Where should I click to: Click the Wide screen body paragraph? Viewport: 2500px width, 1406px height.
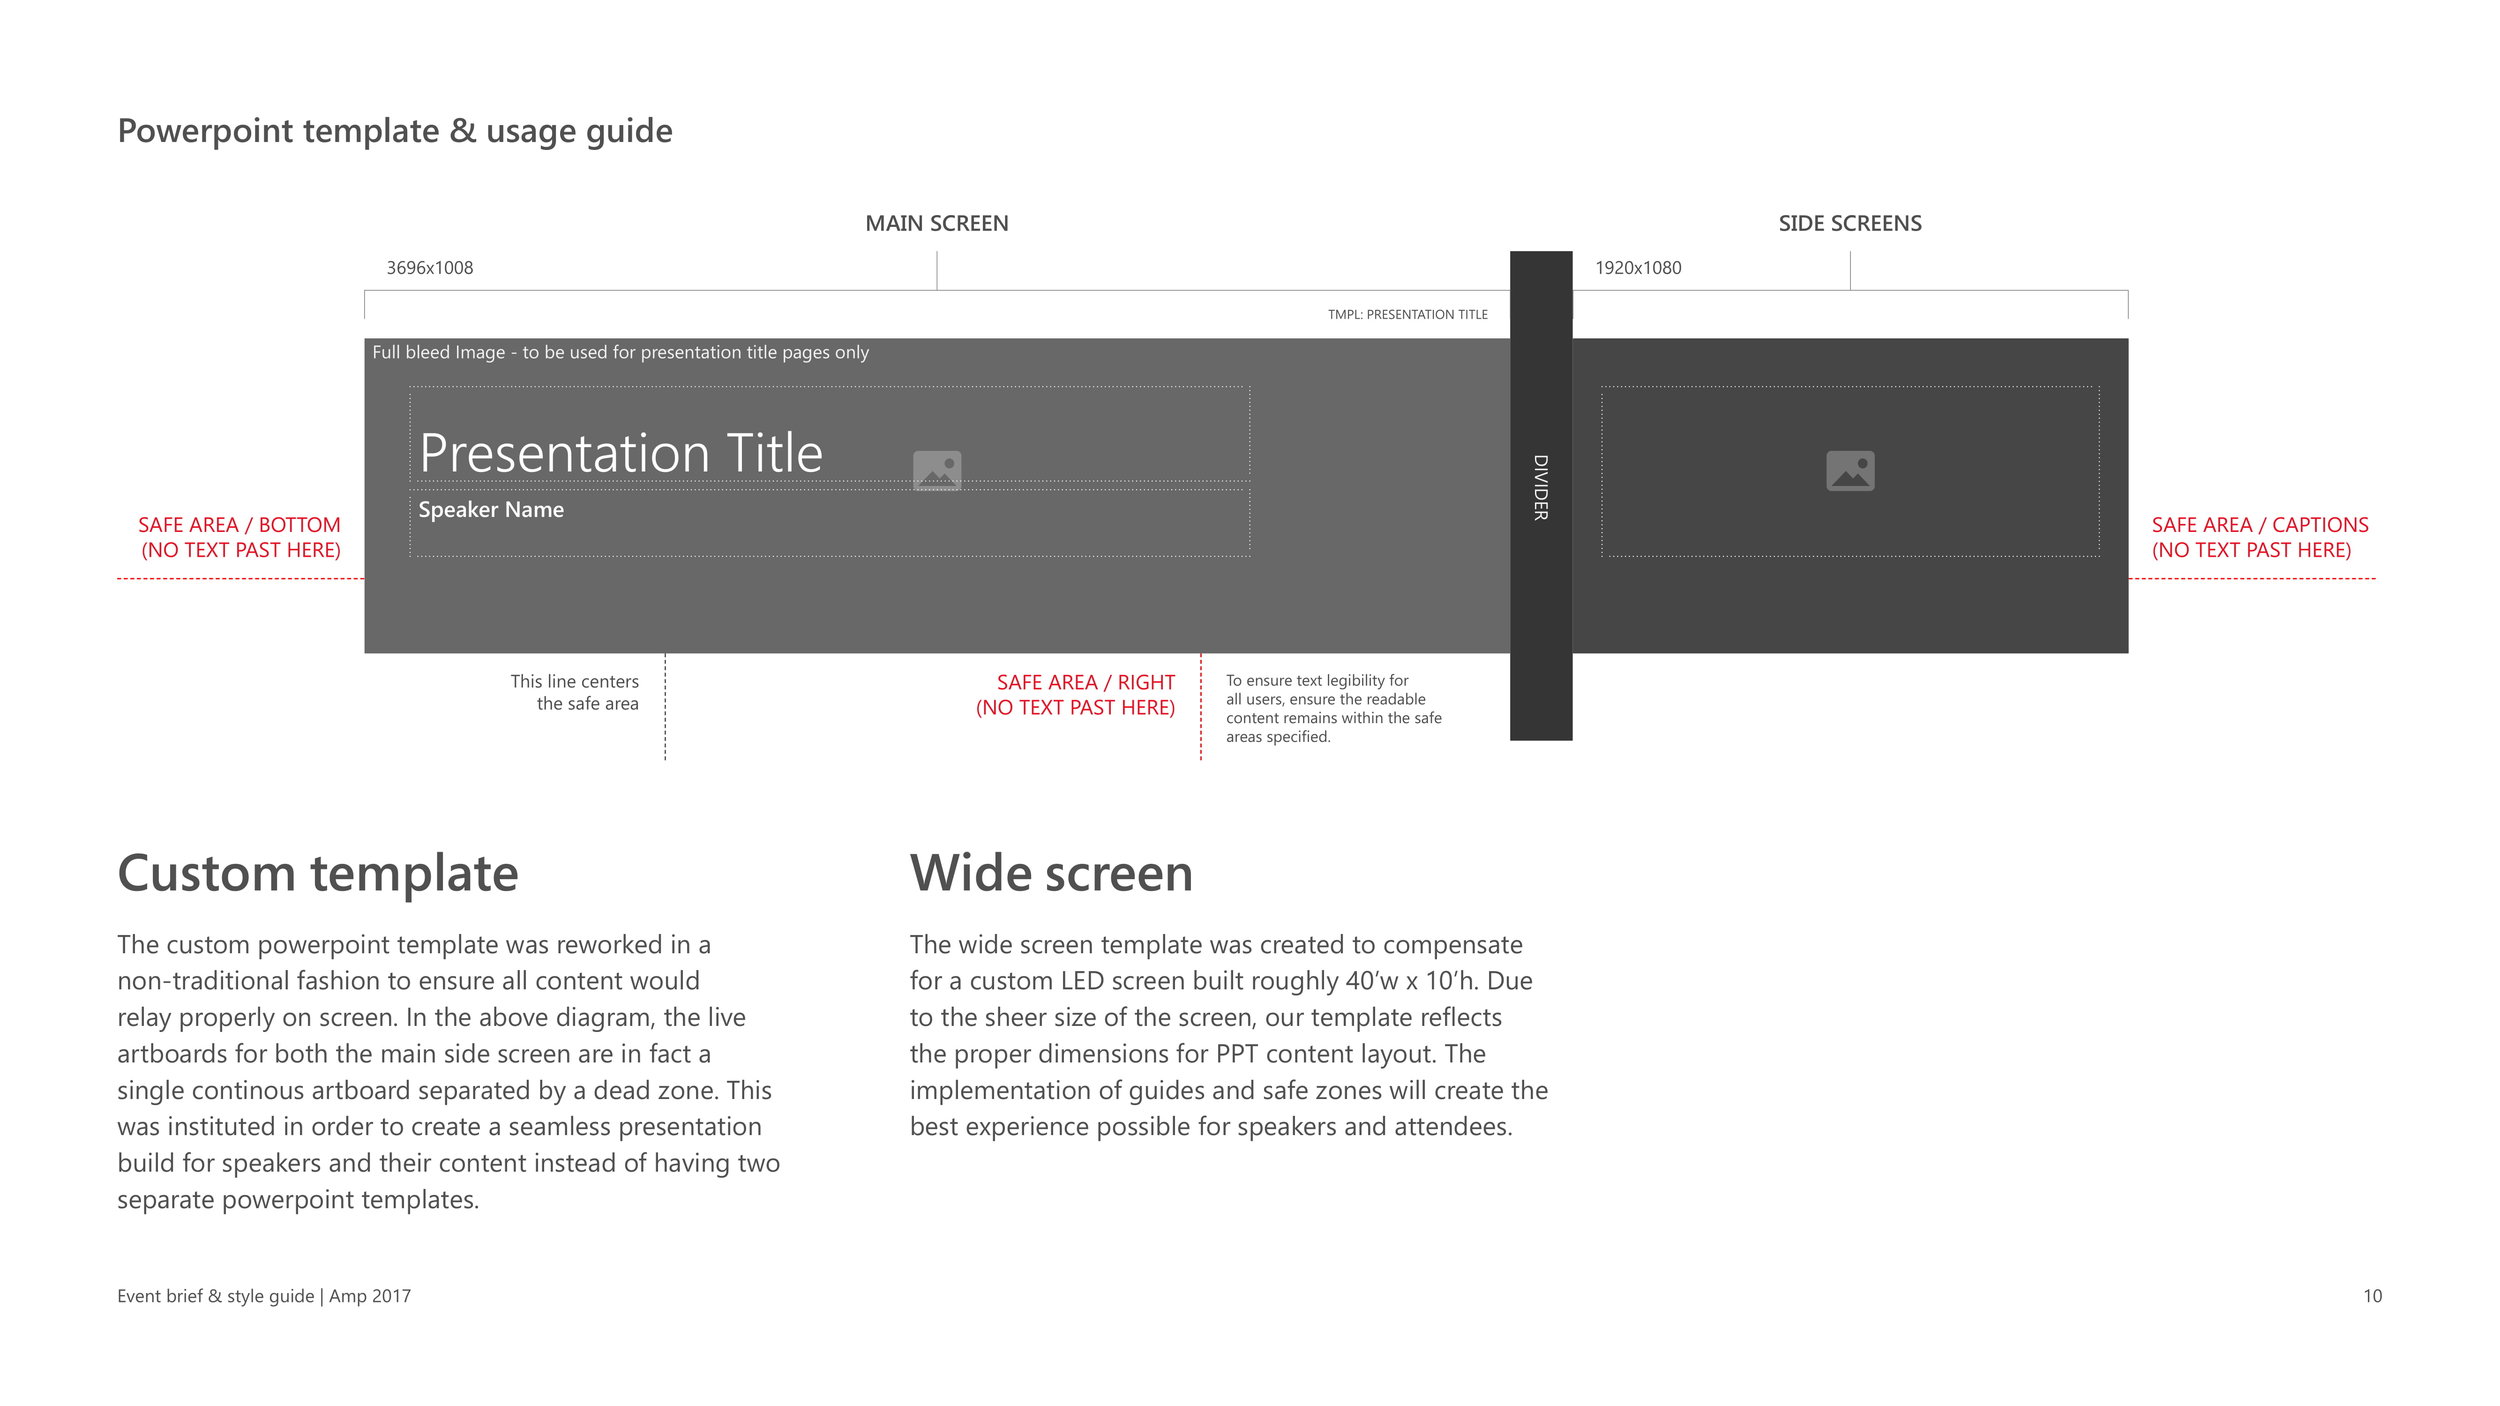(1229, 1035)
